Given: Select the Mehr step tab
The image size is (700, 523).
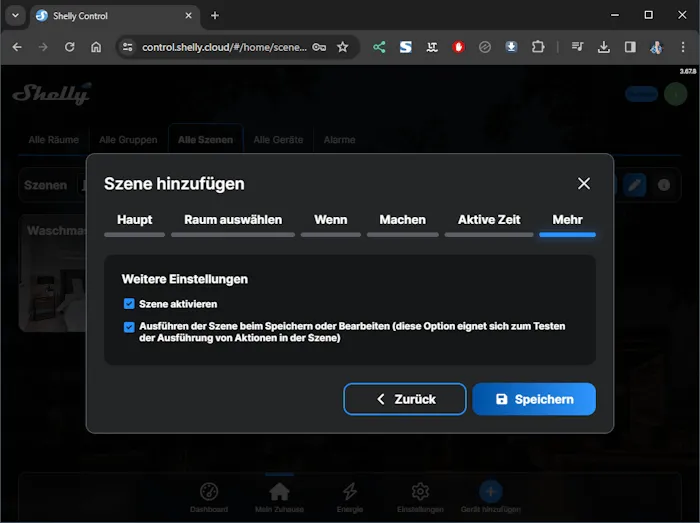Looking at the screenshot, I should click(x=567, y=220).
